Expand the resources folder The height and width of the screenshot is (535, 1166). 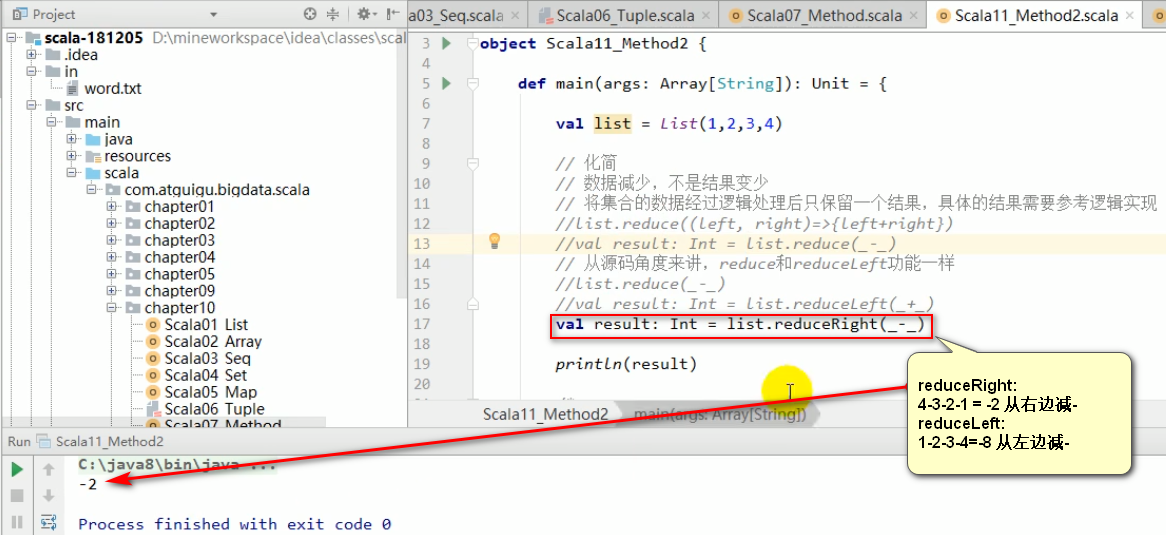point(71,156)
